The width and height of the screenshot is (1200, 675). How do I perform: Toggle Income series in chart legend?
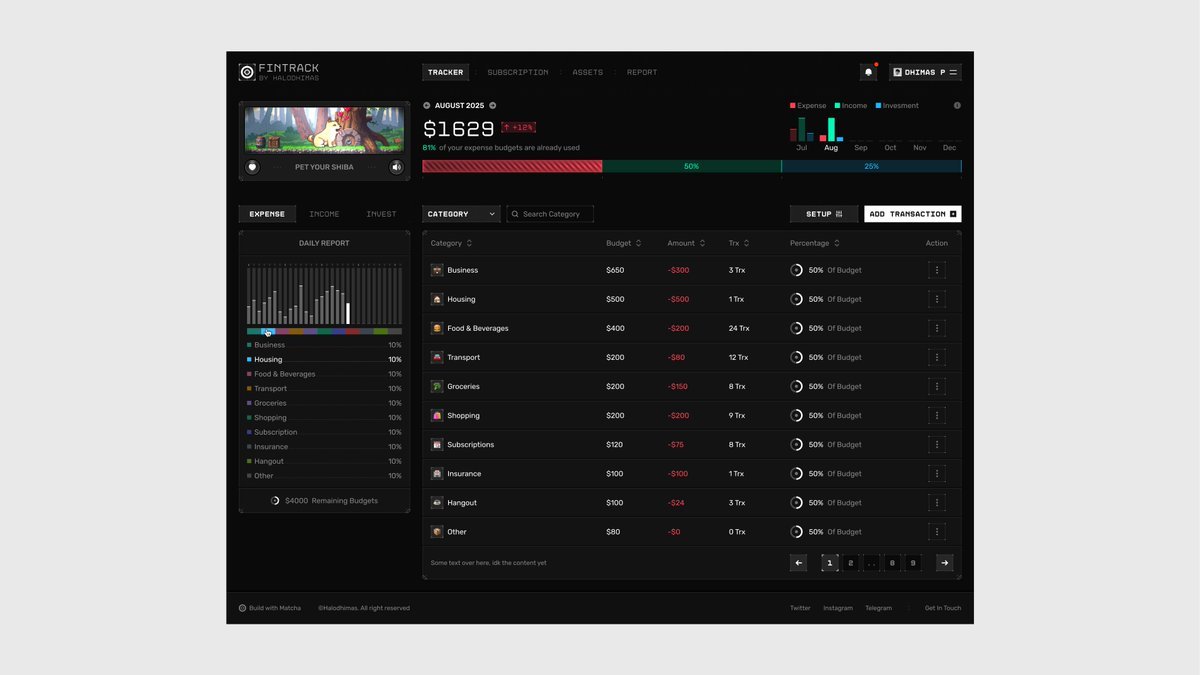point(850,105)
